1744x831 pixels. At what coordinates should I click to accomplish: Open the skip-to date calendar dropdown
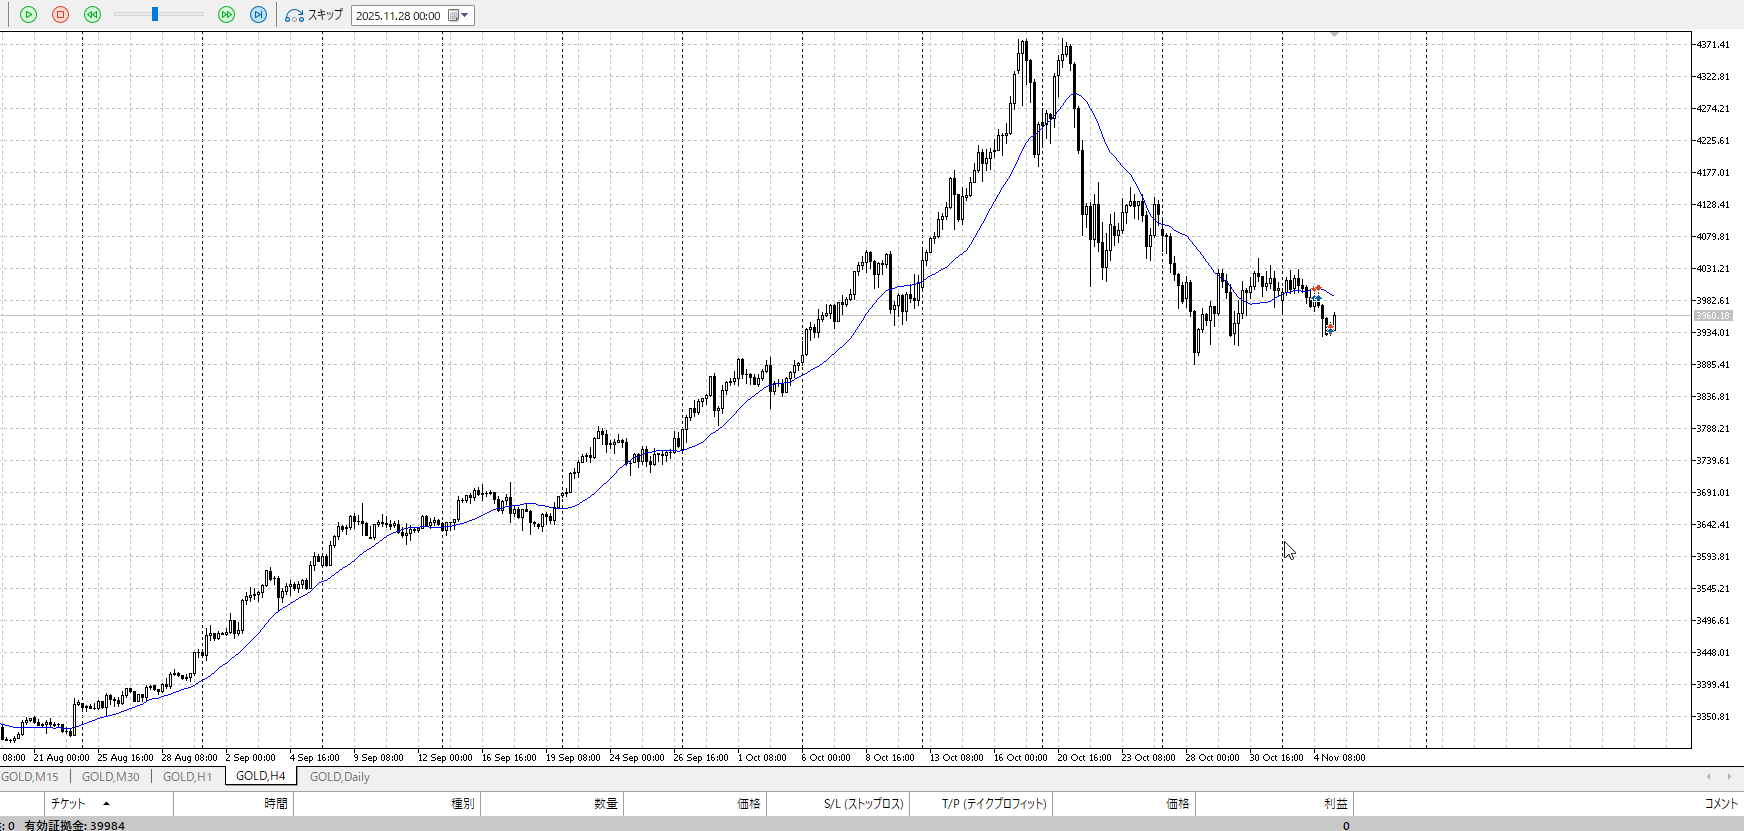tap(458, 15)
